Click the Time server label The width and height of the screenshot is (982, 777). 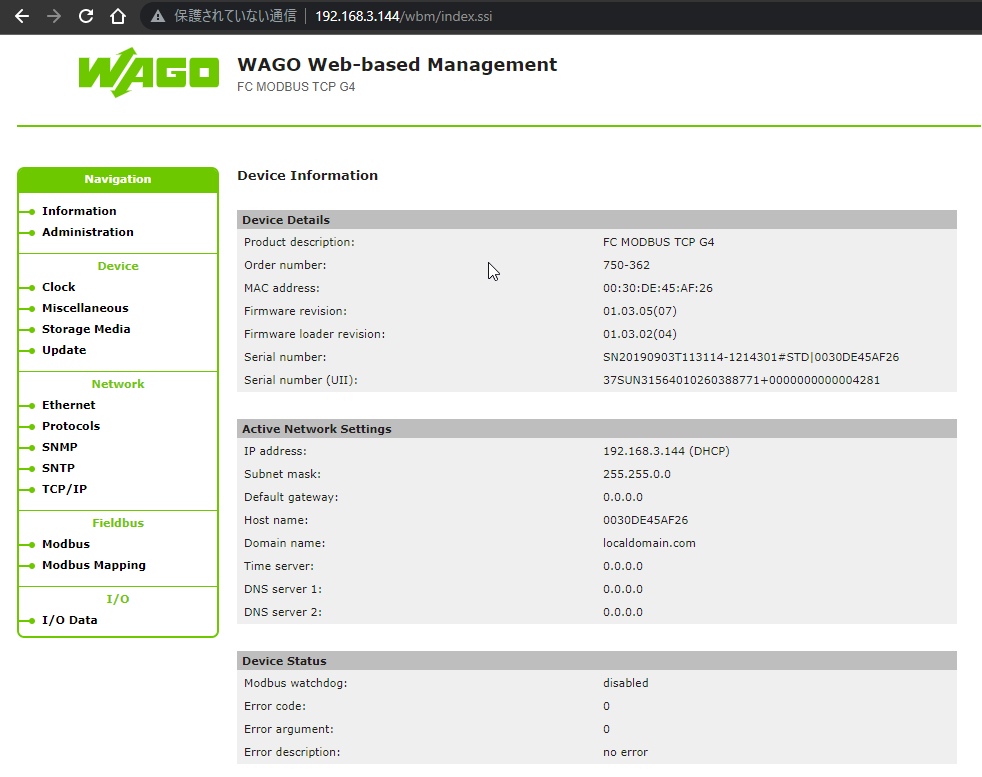point(279,566)
